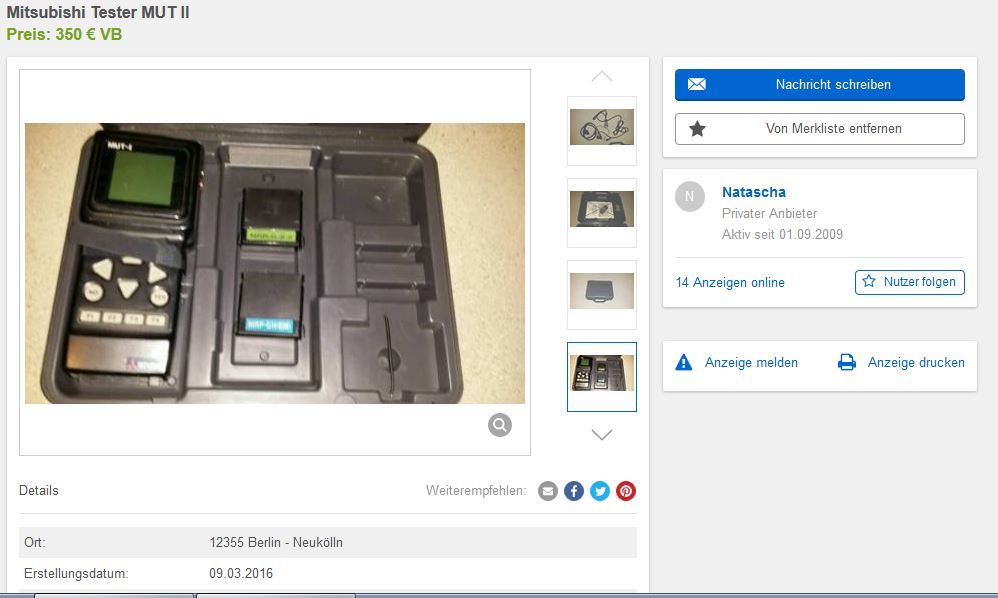Screen dimensions: 998x598
Task: Select the highlighted fourth thumbnail
Action: click(602, 375)
